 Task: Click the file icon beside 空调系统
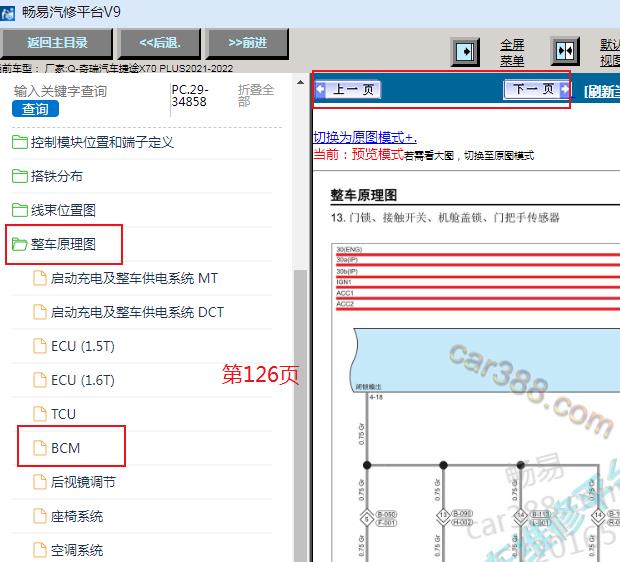point(40,550)
